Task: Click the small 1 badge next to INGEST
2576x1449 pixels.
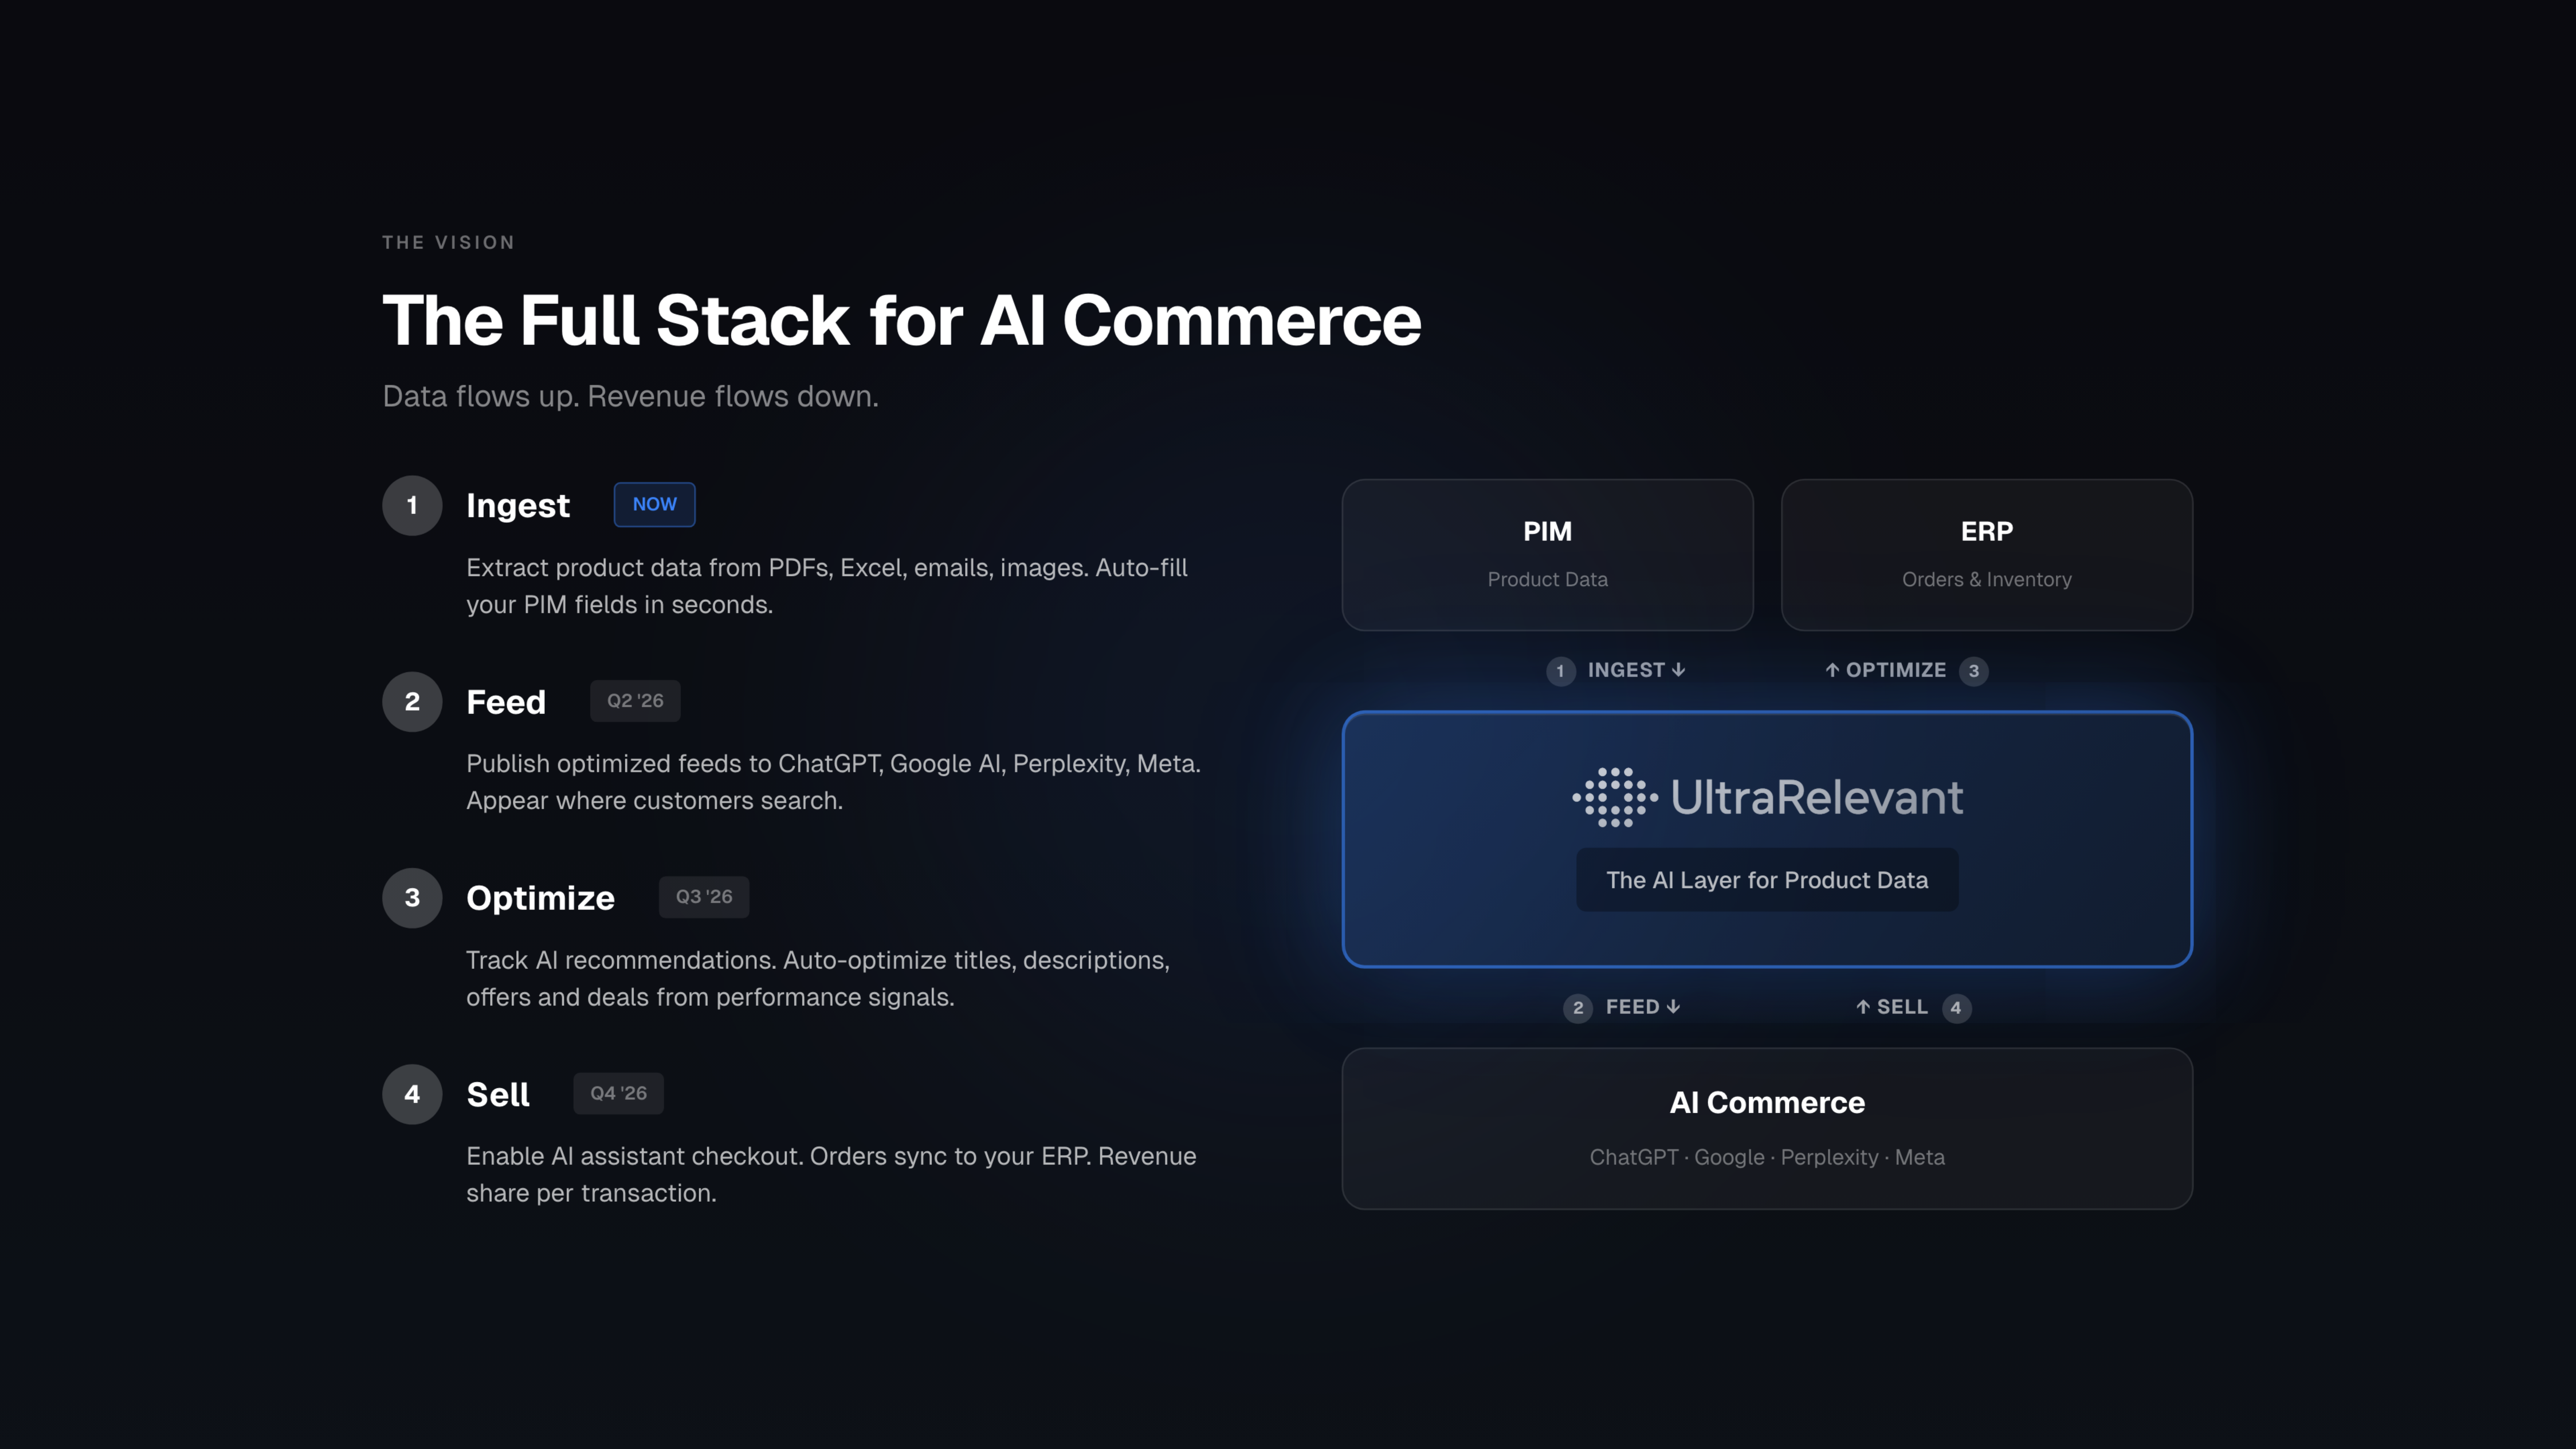Action: point(1560,671)
